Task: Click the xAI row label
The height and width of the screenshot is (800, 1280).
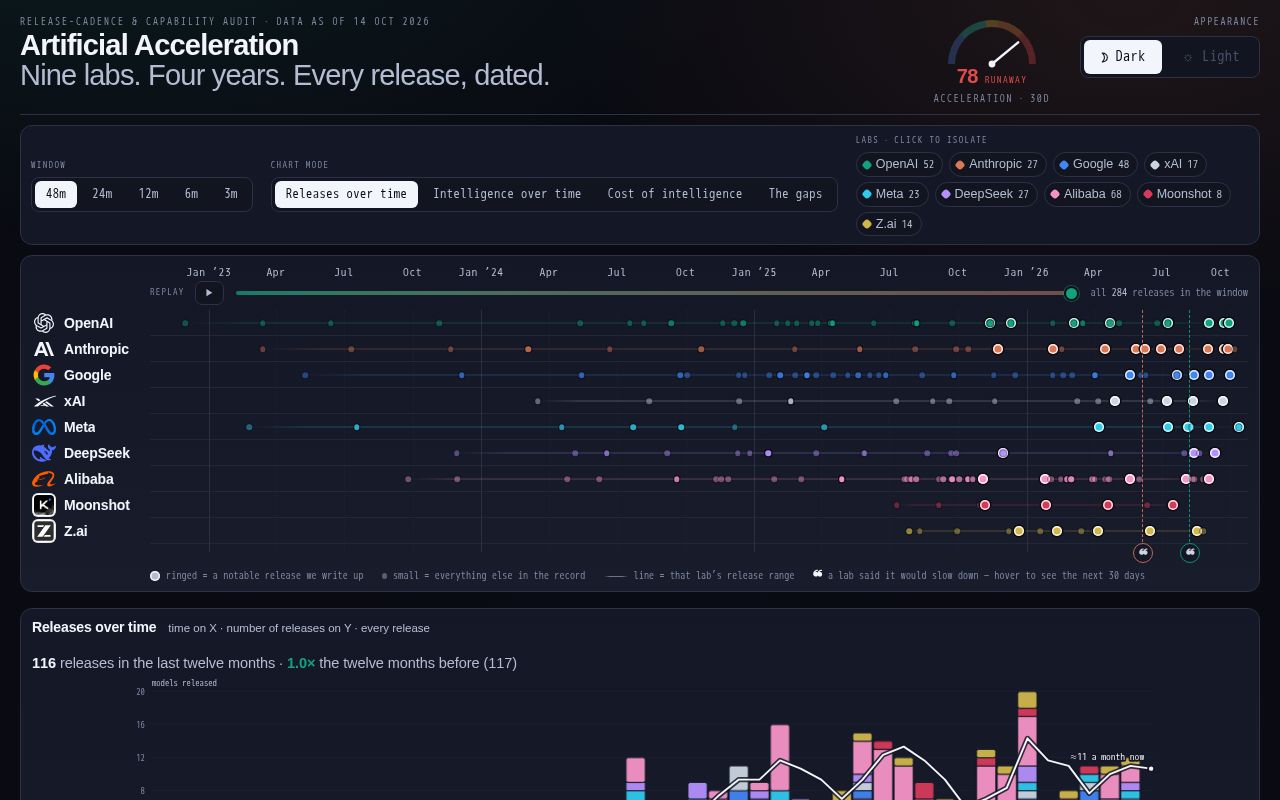Action: [x=74, y=401]
